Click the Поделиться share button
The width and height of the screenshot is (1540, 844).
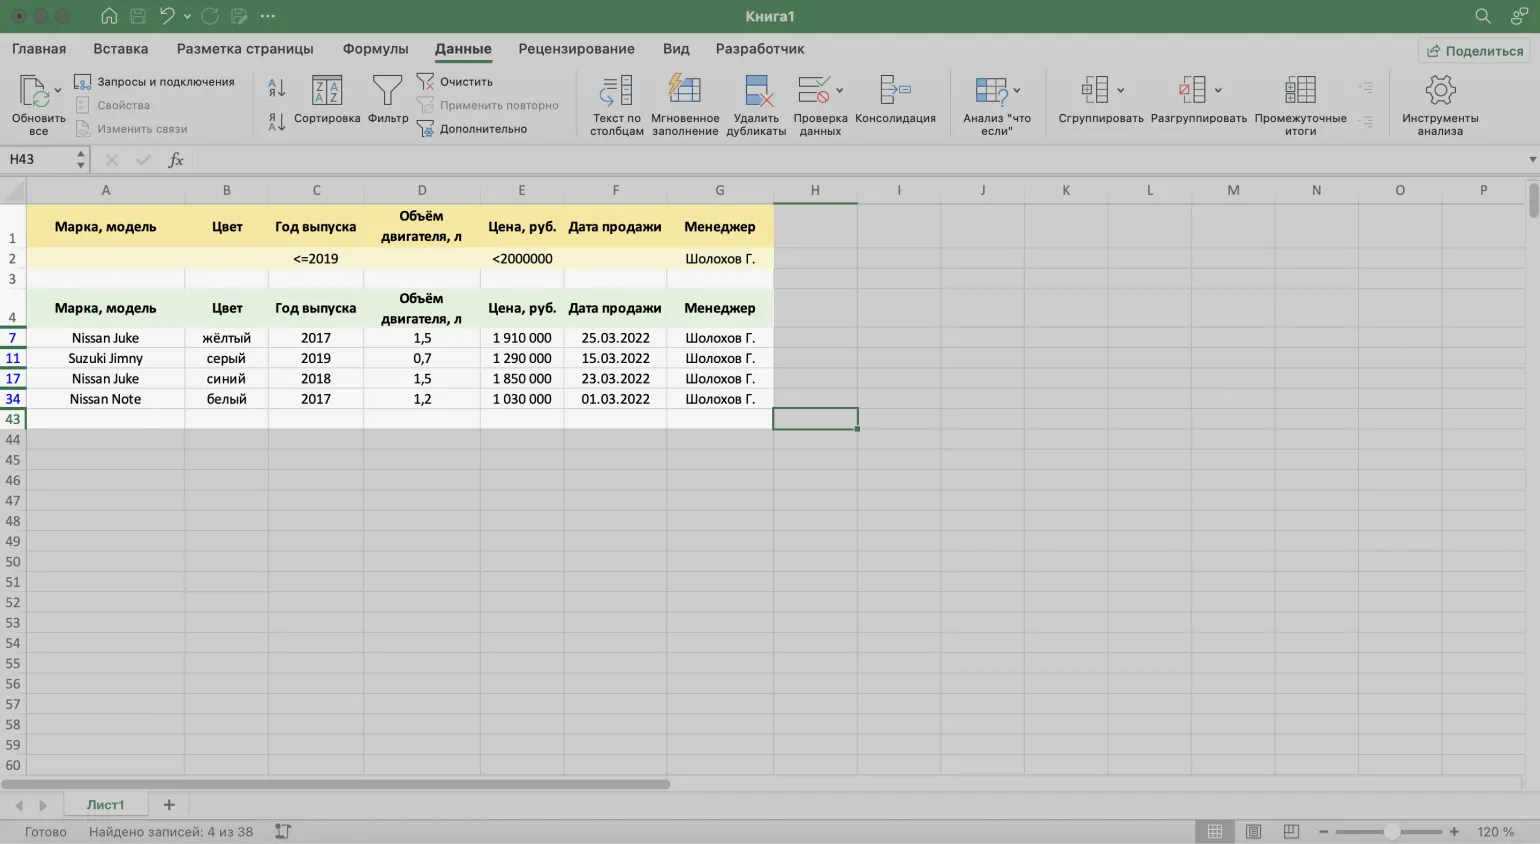pos(1475,51)
